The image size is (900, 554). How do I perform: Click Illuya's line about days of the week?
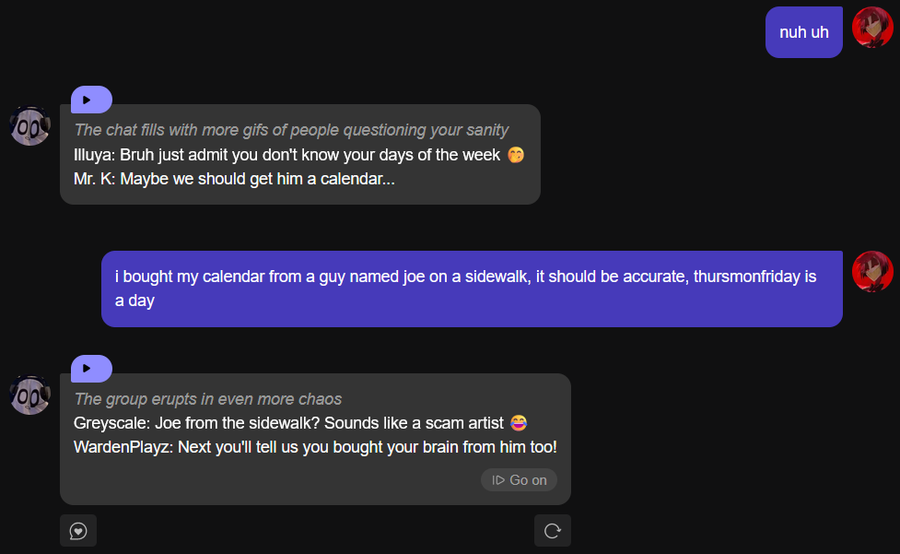click(287, 155)
